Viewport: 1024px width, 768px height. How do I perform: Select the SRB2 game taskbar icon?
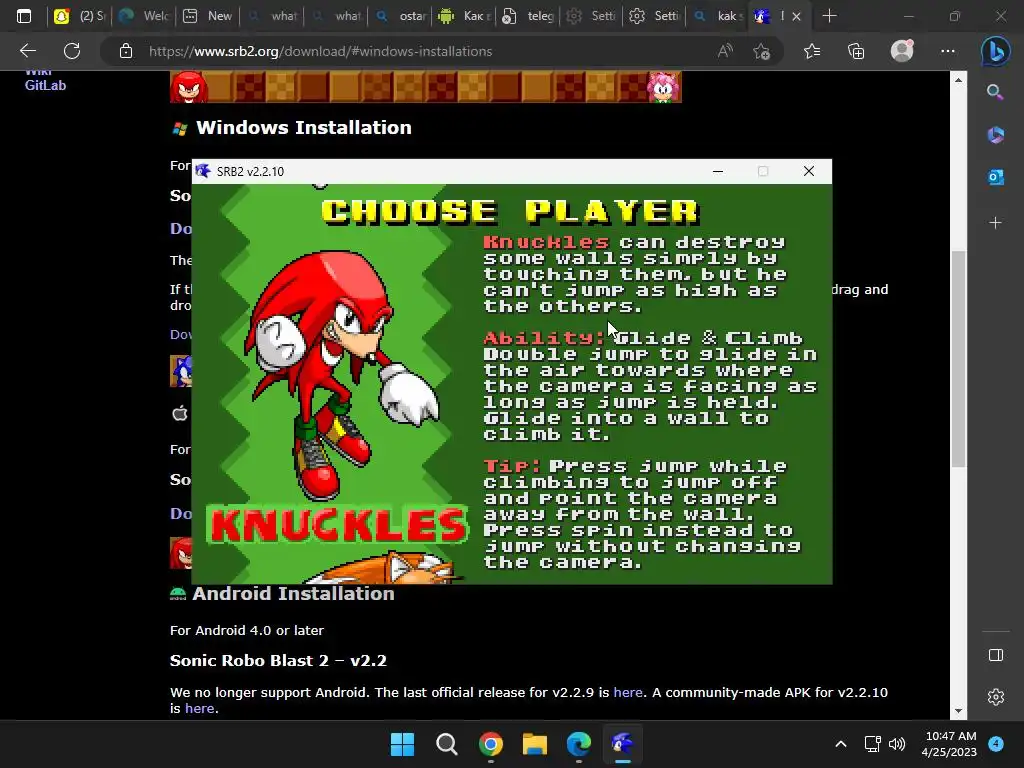(x=622, y=744)
